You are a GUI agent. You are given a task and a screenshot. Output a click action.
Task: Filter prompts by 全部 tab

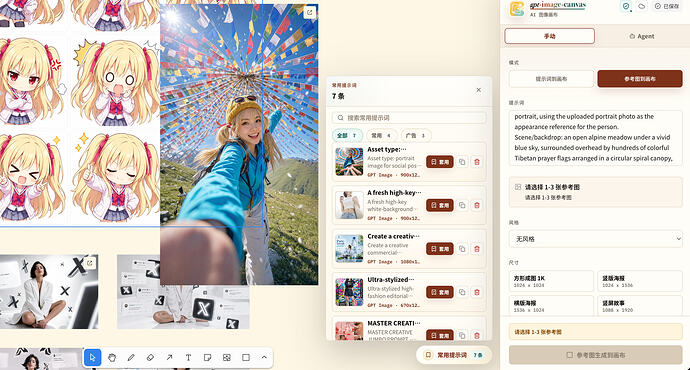click(347, 136)
